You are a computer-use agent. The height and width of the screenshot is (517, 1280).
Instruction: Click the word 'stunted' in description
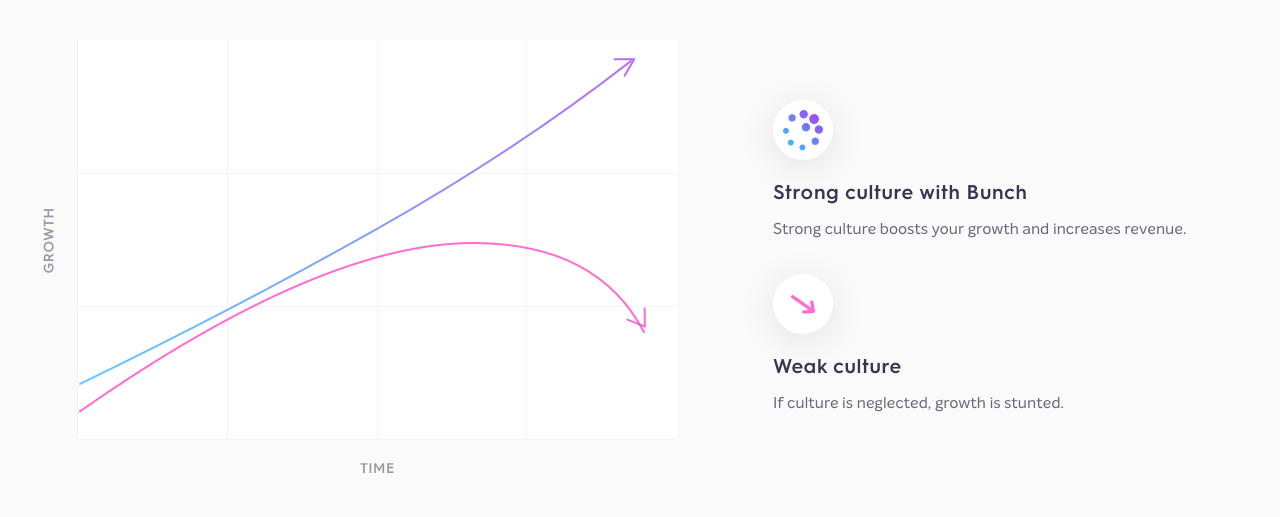click(x=1036, y=403)
